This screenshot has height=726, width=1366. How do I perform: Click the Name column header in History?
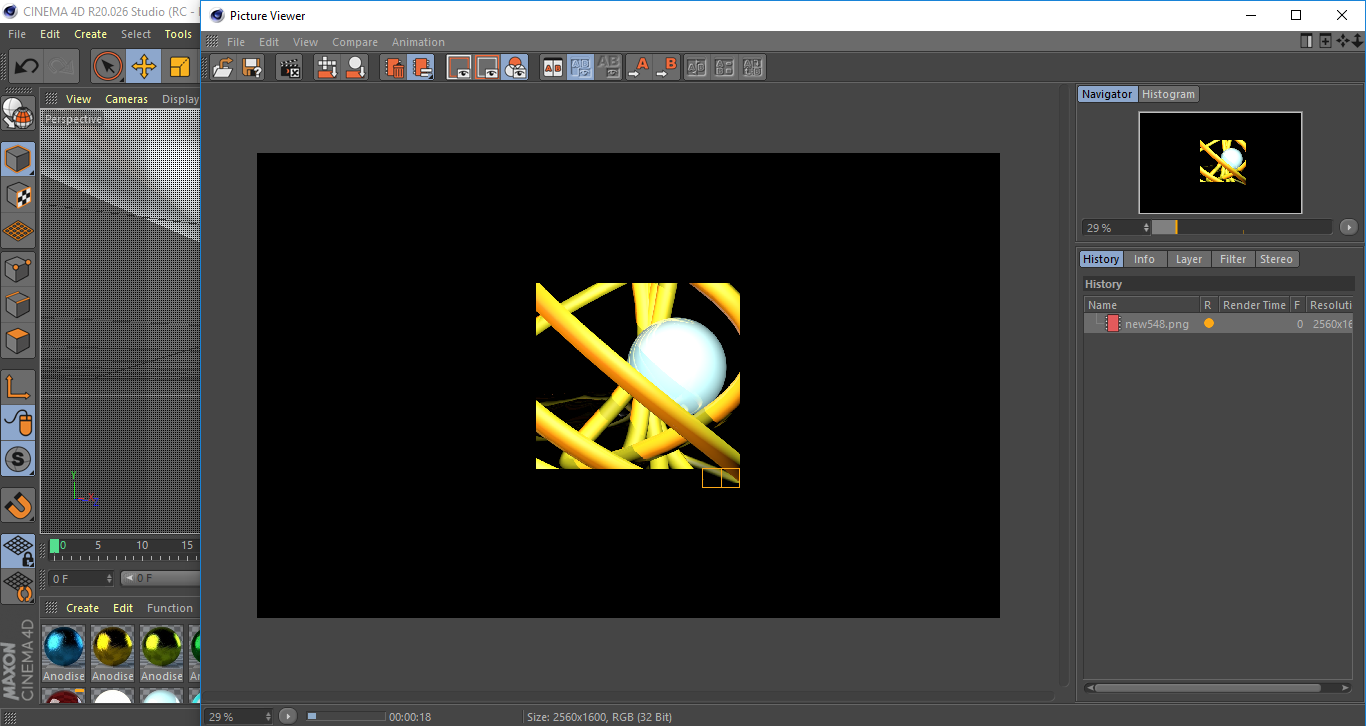[x=1142, y=305]
